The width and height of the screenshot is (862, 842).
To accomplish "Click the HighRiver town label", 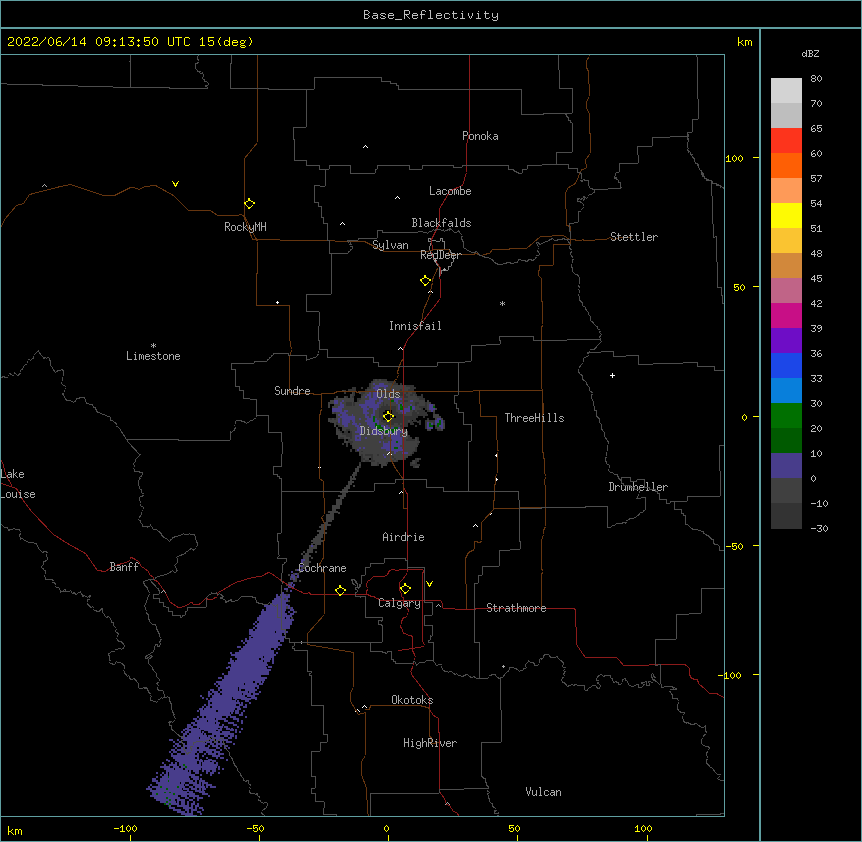I will click(430, 743).
